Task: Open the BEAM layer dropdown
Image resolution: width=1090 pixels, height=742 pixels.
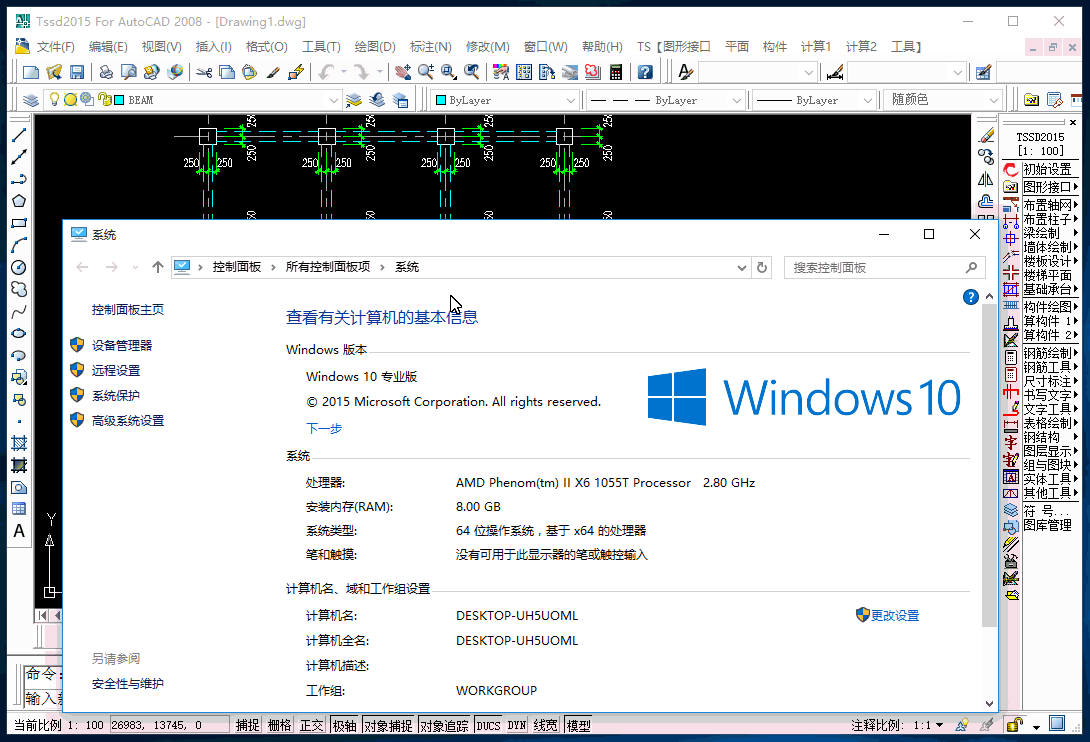Action: (x=333, y=100)
